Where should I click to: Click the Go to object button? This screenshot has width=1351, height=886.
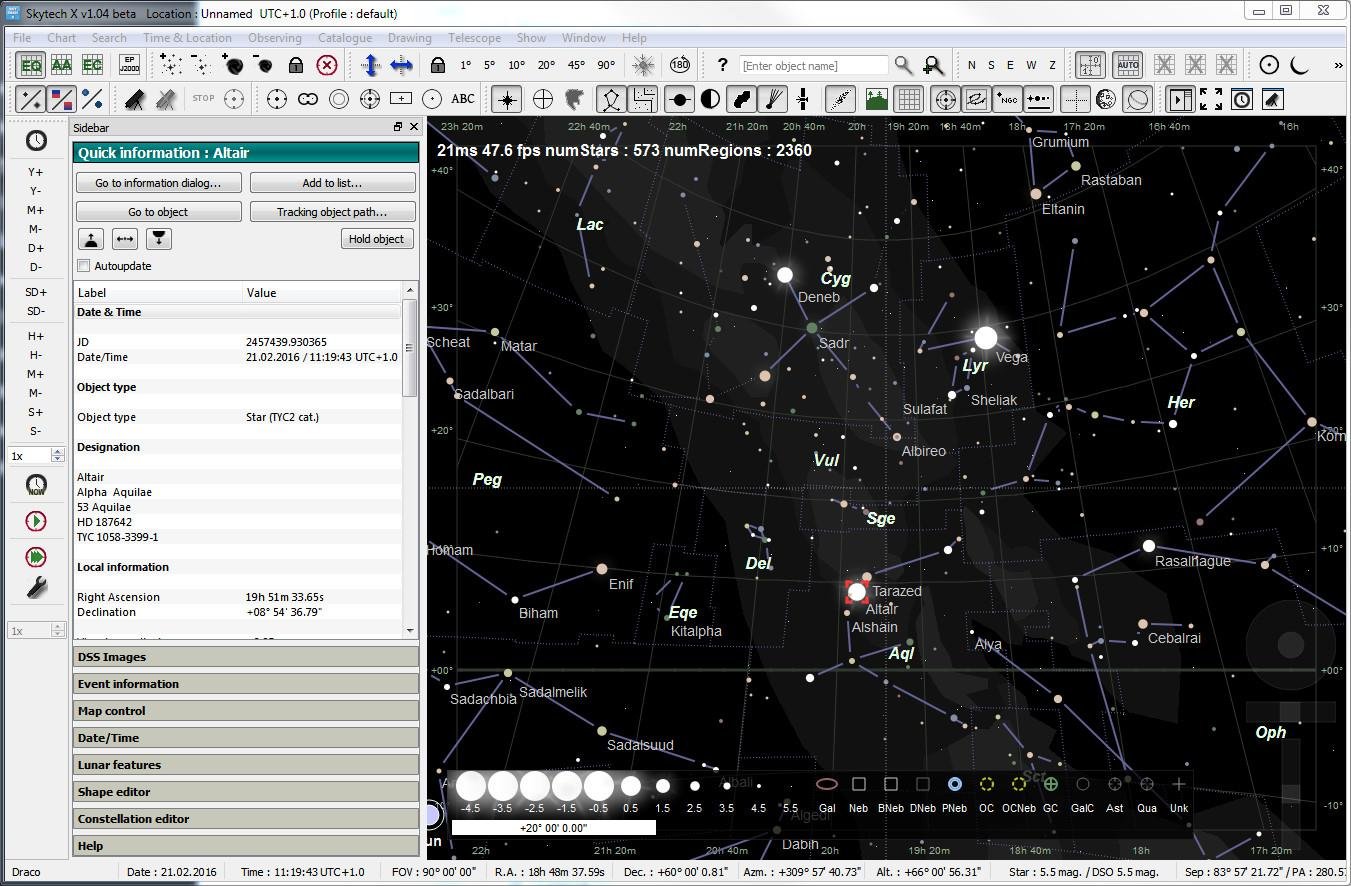click(158, 212)
